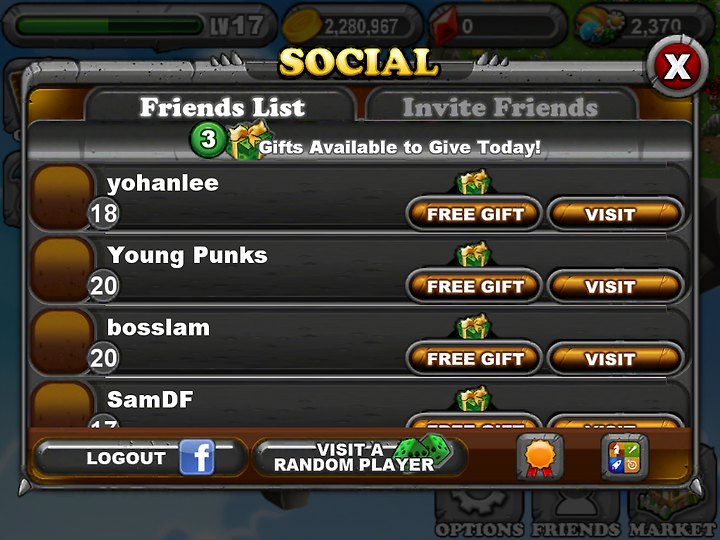Open the colorful more-games grid icon

pos(624,457)
